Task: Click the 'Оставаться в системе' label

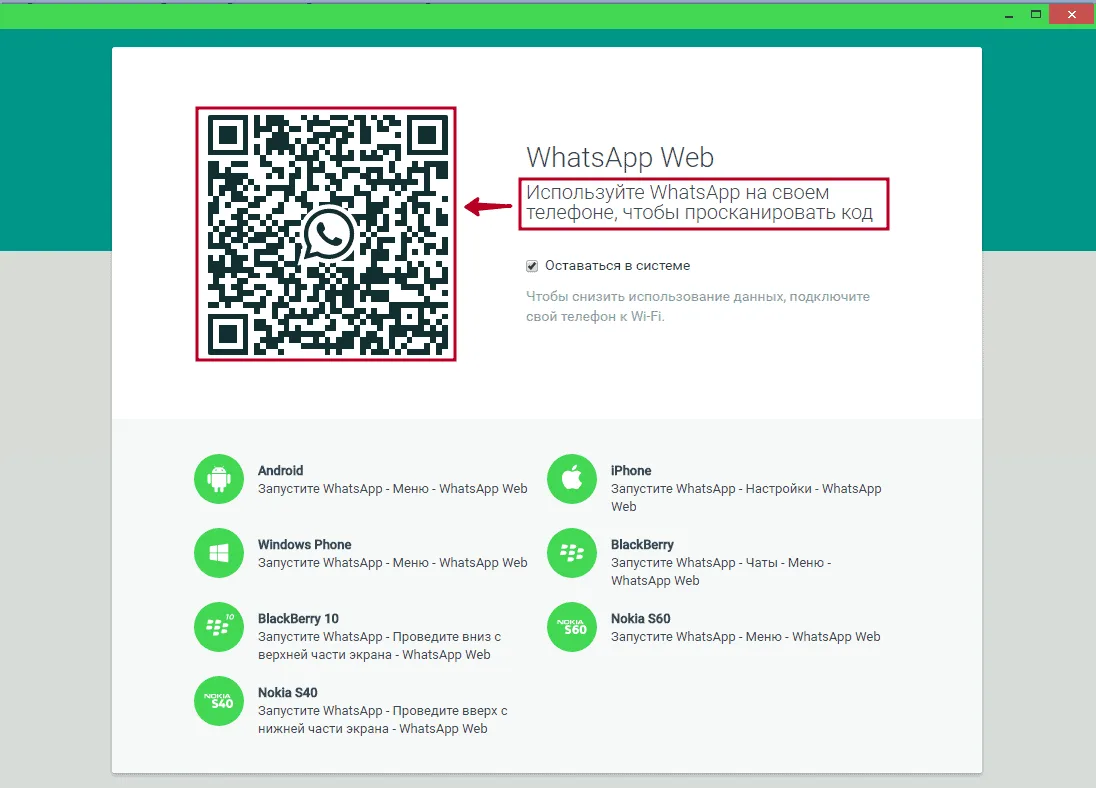Action: tap(617, 266)
